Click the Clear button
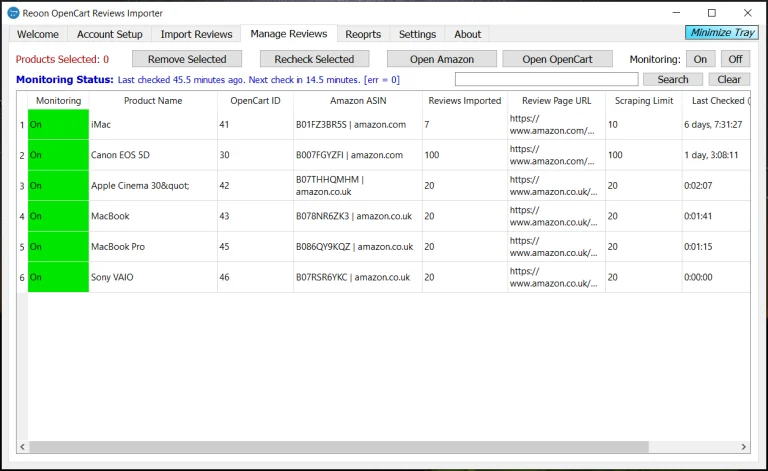This screenshot has width=768, height=471. pos(729,79)
